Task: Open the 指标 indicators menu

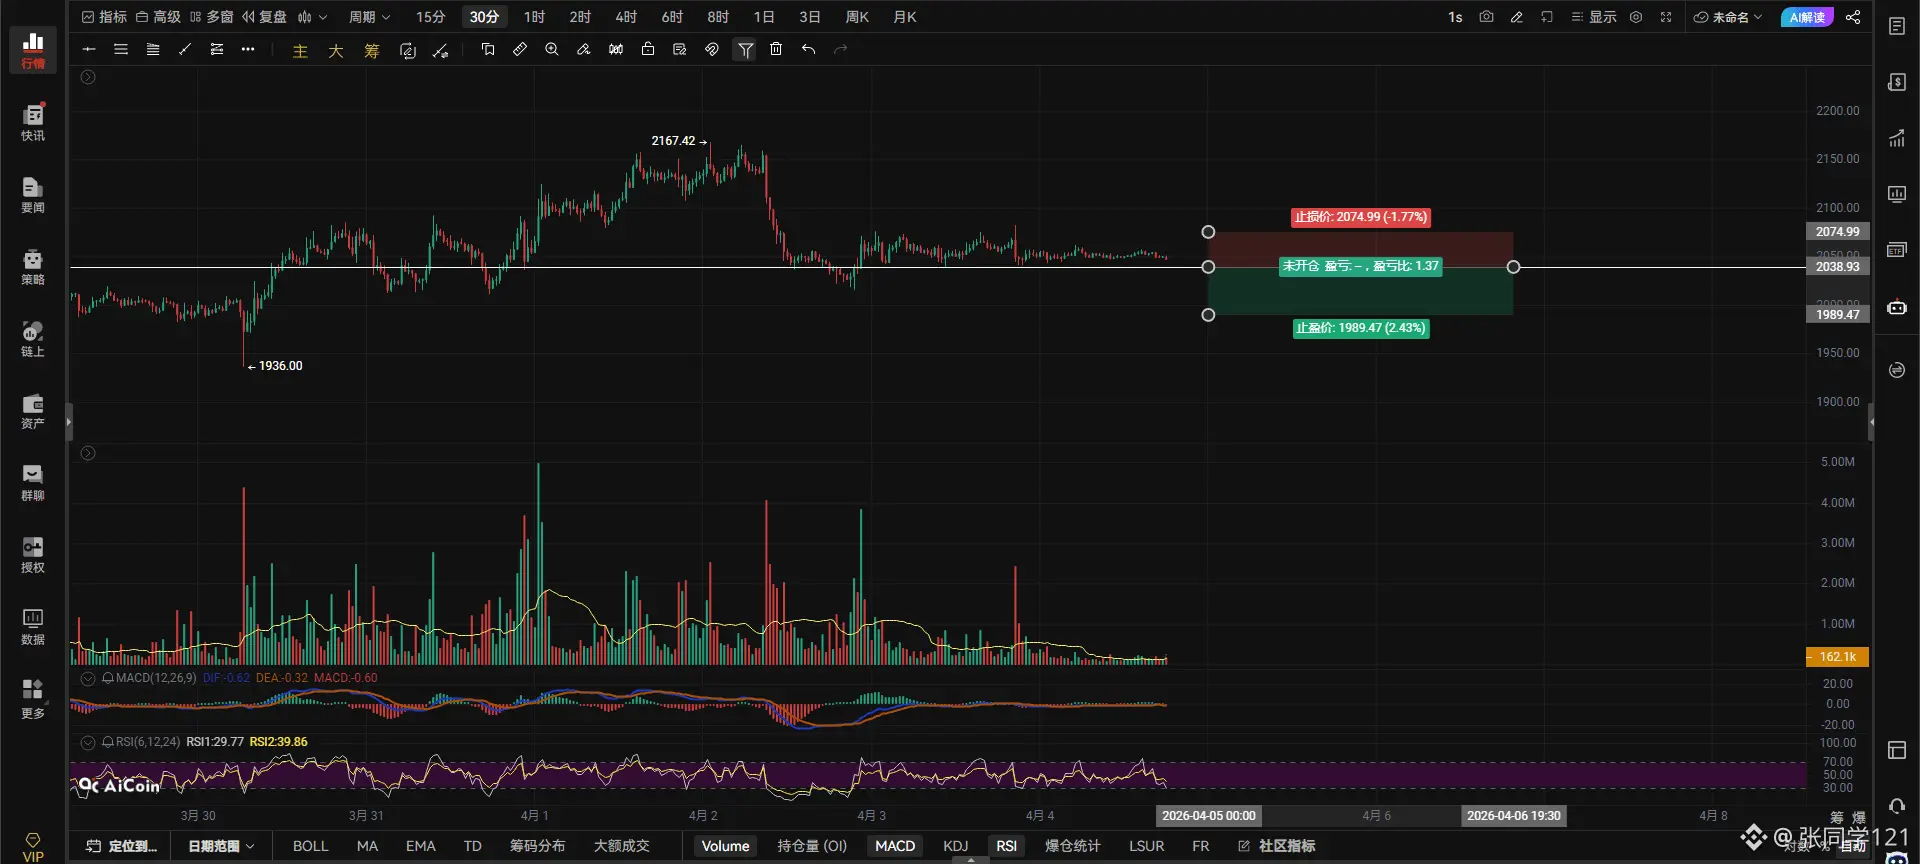Action: point(104,17)
